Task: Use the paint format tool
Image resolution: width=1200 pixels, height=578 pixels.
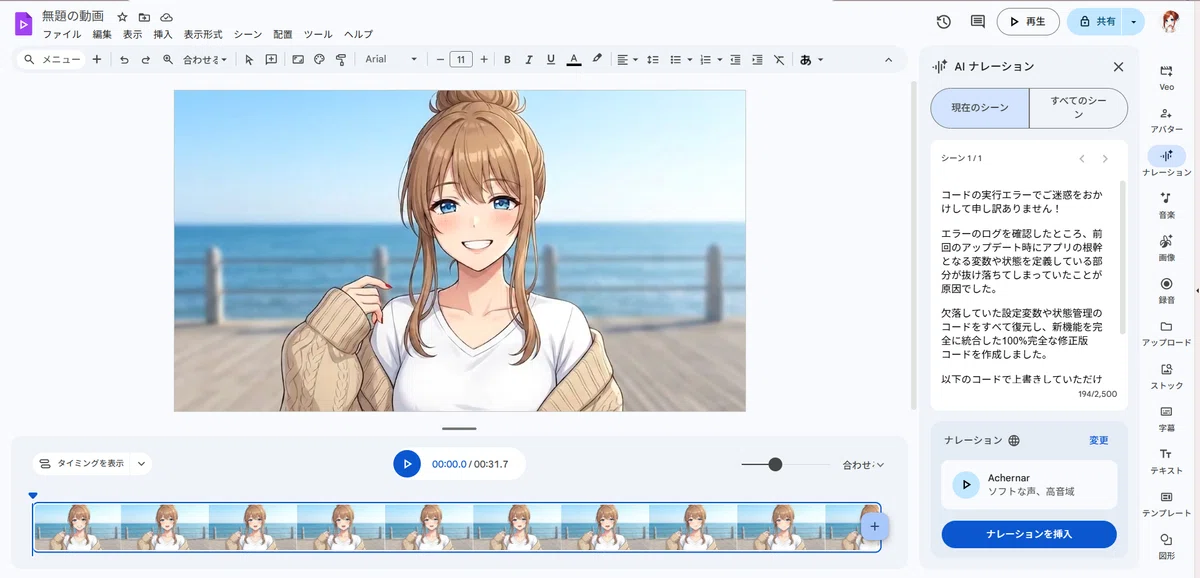Action: 341,60
